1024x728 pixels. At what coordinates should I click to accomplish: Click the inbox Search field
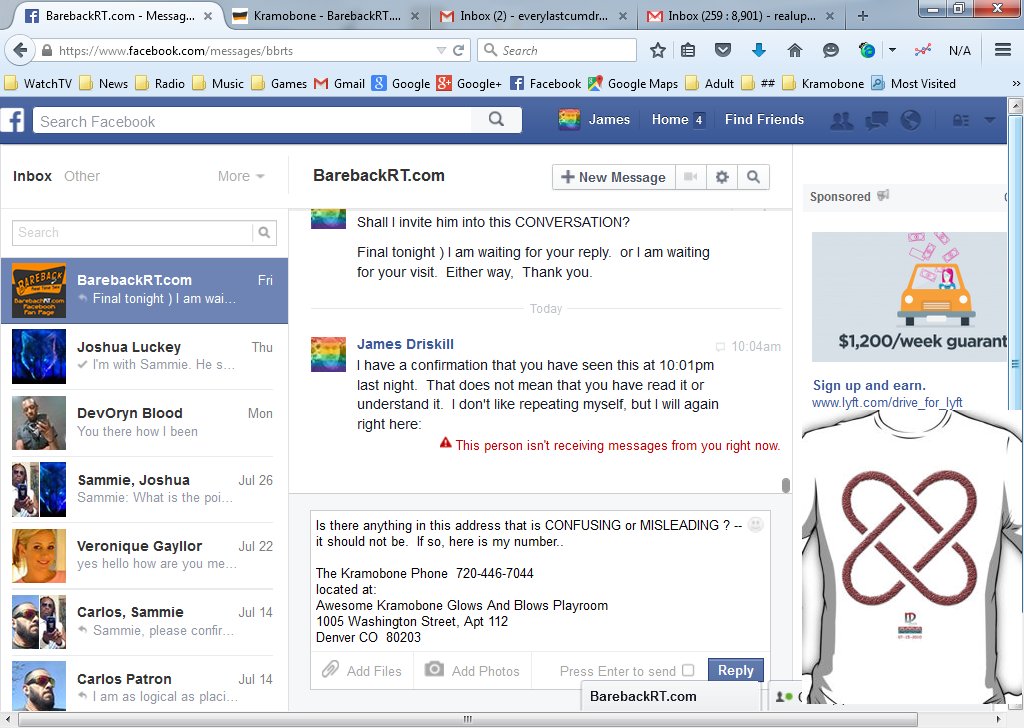132,232
